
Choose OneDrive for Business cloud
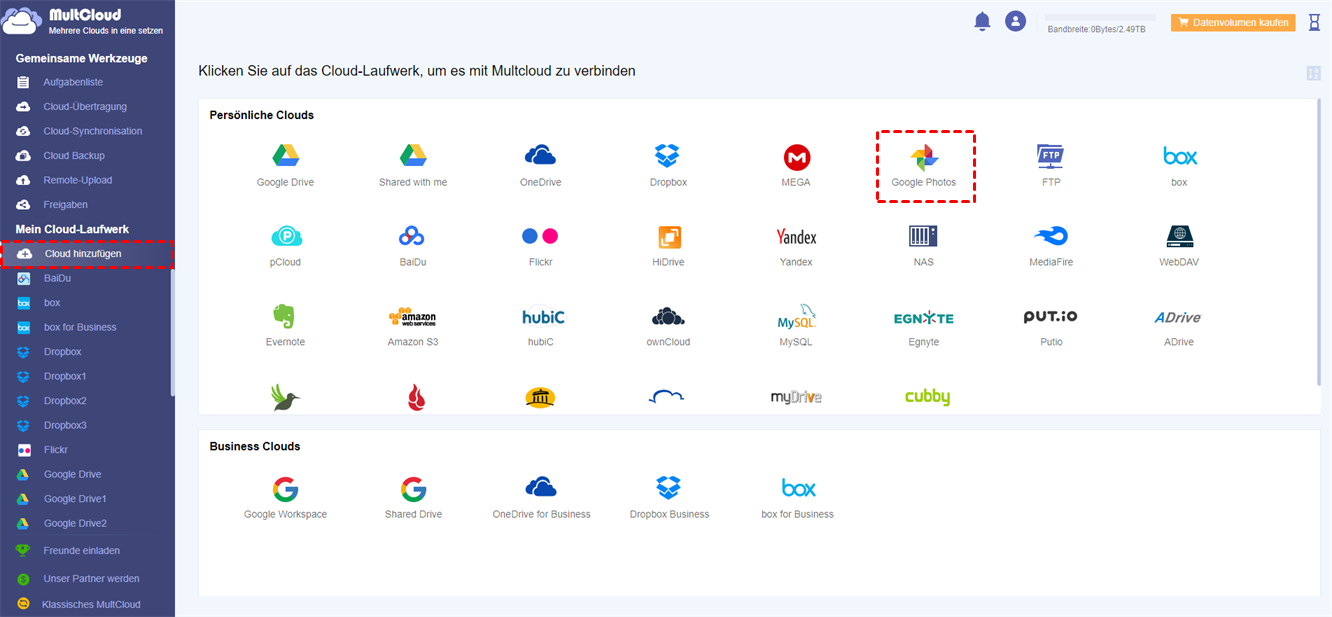[541, 487]
